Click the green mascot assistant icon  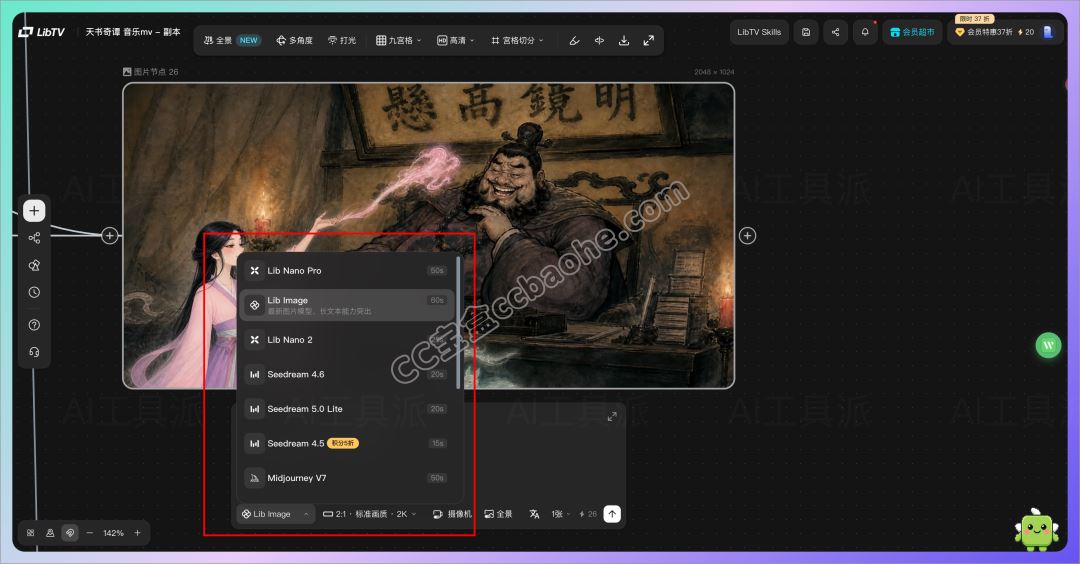[x=1035, y=530]
